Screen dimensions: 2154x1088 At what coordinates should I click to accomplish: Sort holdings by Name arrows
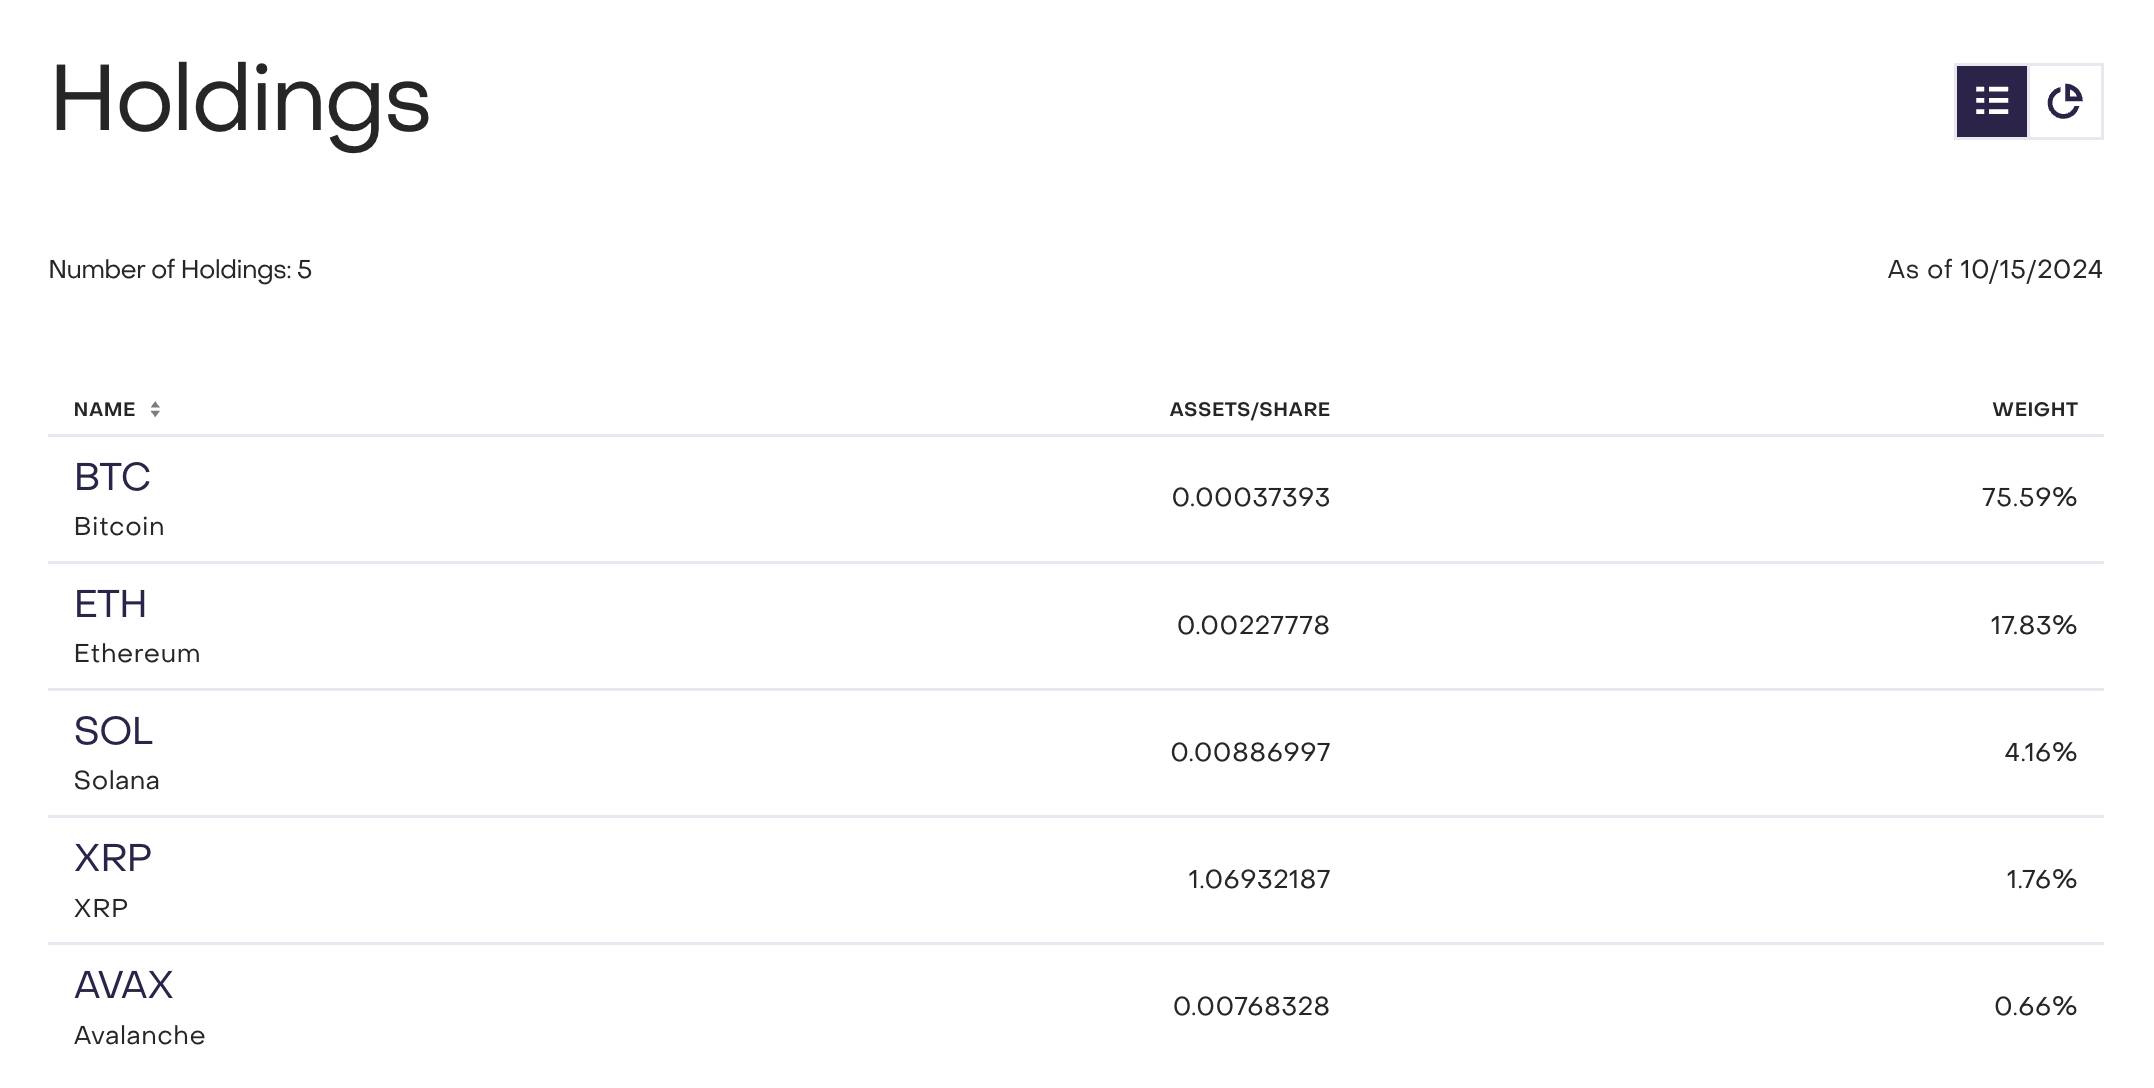click(155, 409)
